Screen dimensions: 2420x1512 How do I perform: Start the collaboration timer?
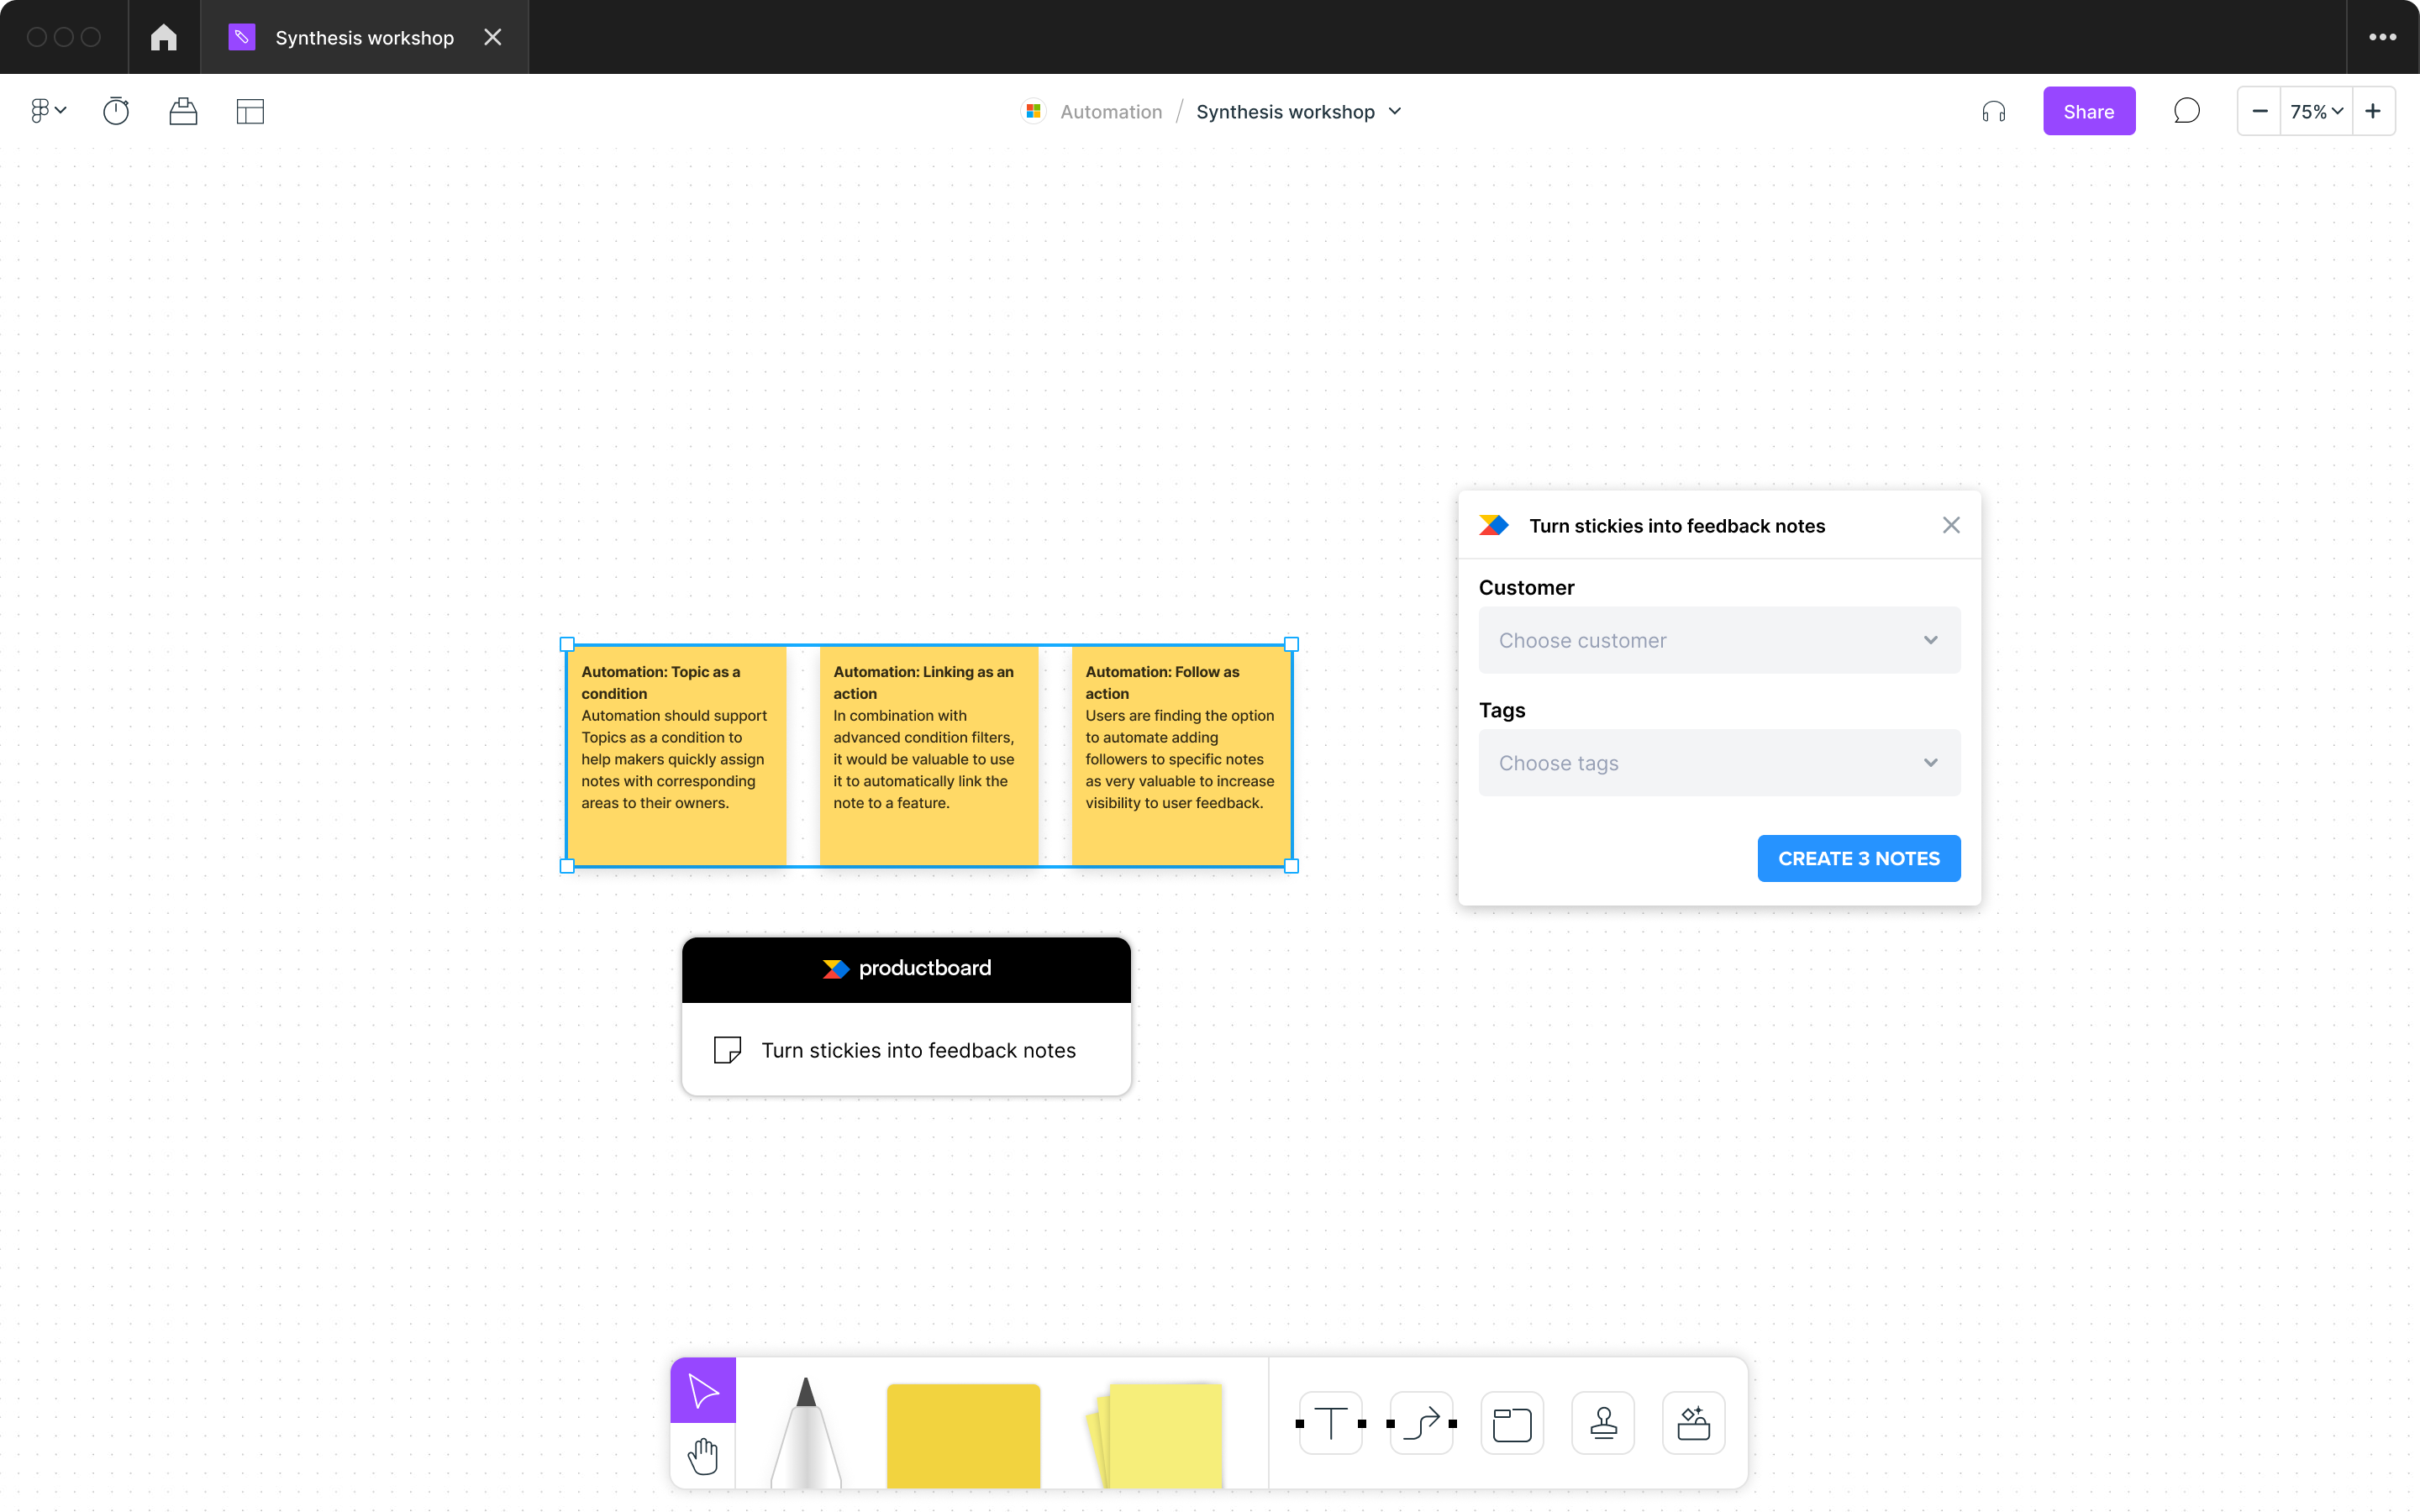pos(116,111)
